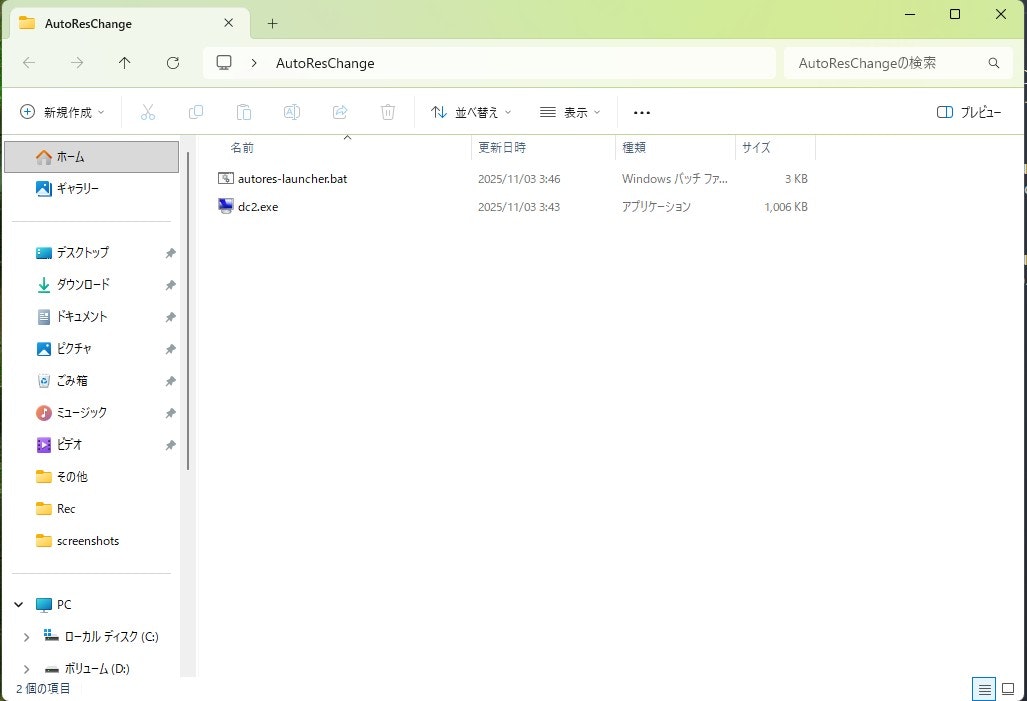Viewport: 1027px width, 701px height.
Task: Click the AutoResChangeの検索 search field
Action: (898, 63)
